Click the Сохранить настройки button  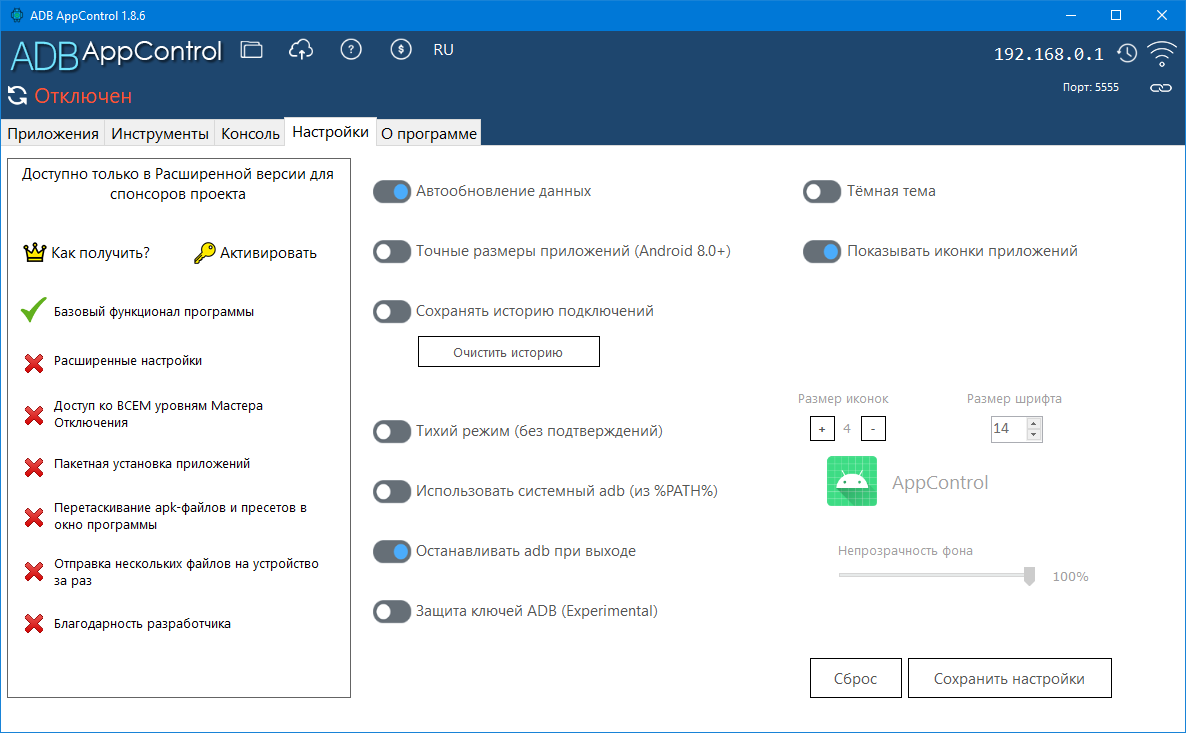point(1009,678)
